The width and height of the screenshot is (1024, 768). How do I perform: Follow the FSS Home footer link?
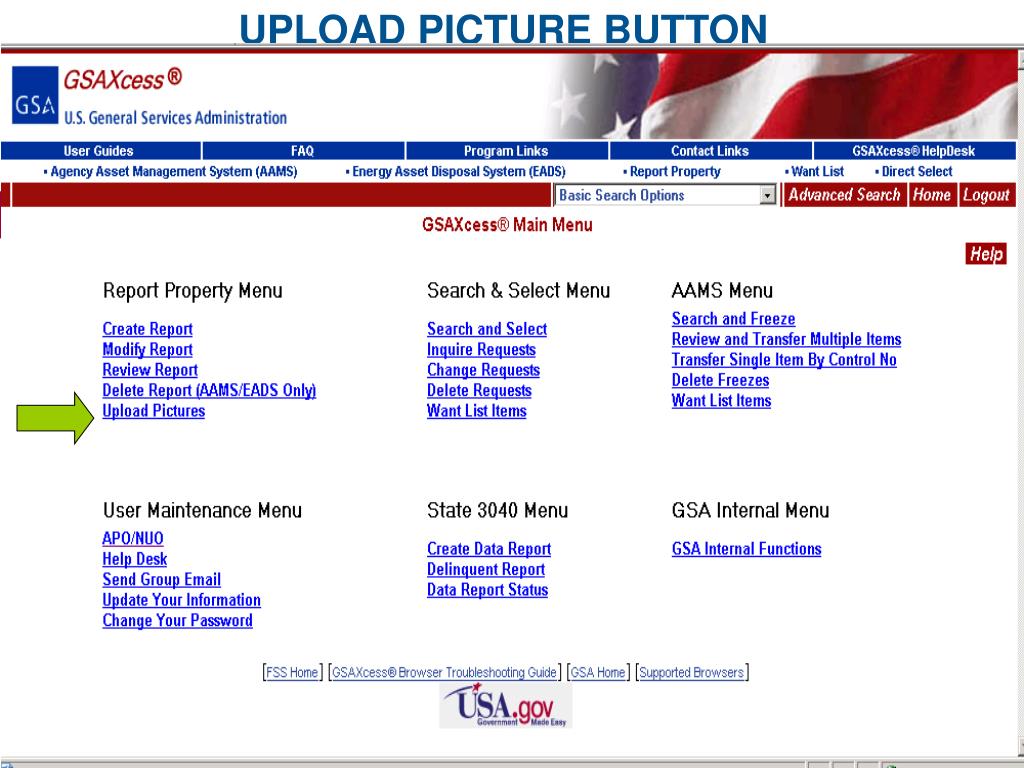[x=292, y=672]
